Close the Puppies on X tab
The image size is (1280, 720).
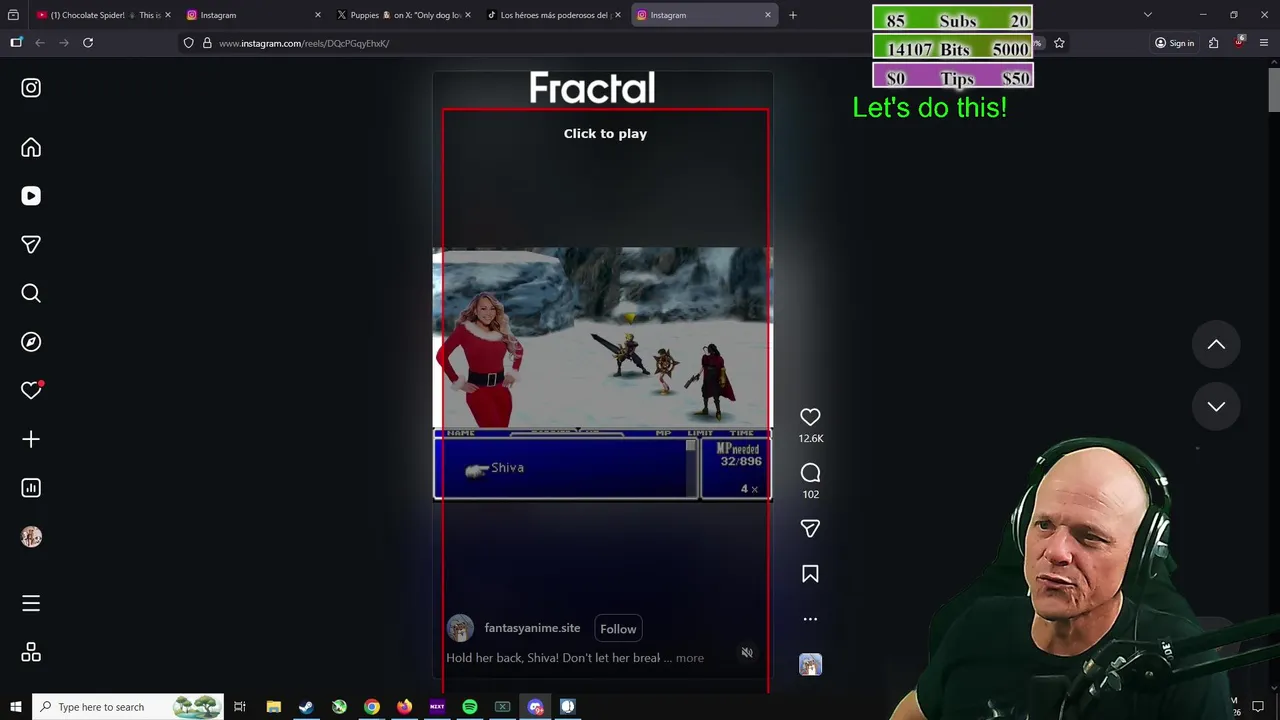coord(468,15)
